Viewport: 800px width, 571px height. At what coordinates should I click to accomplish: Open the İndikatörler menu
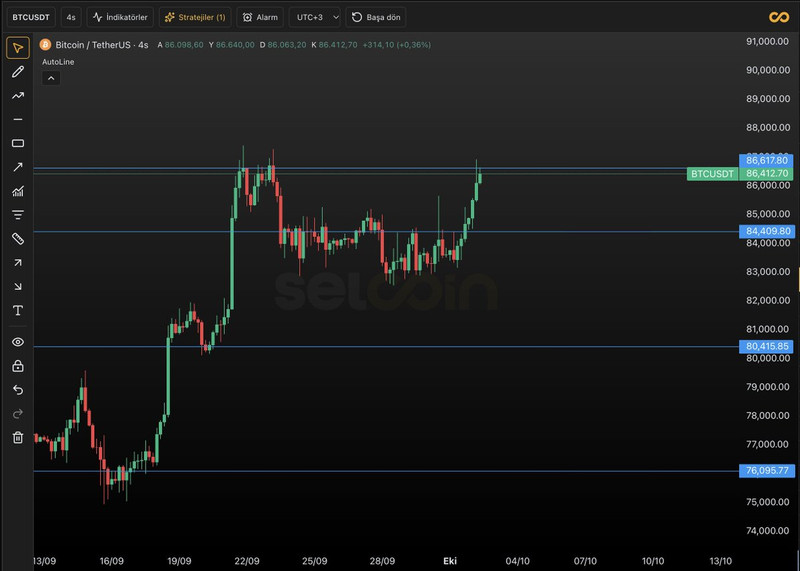120,17
